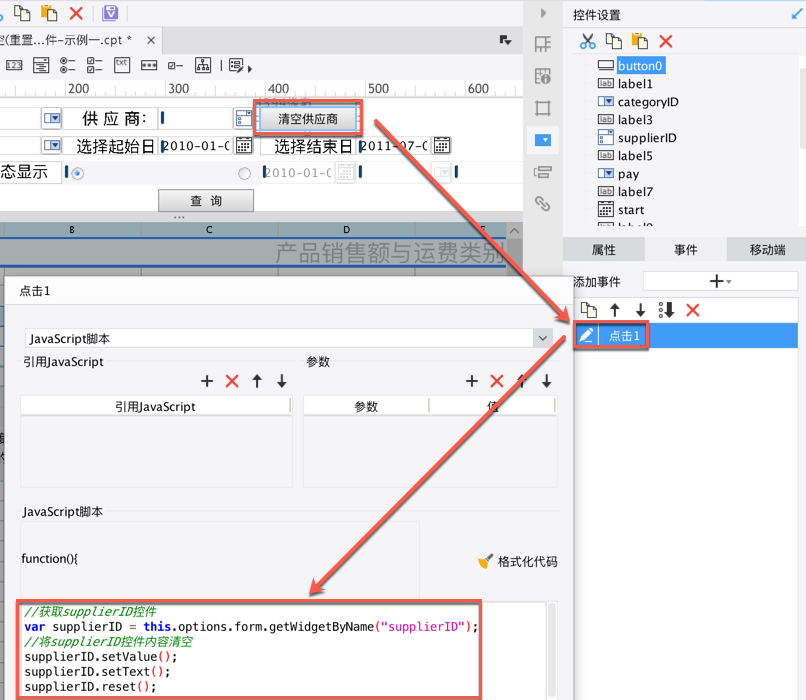Image resolution: width=806 pixels, height=700 pixels.
Task: Click the paste icon in the top toolbar
Action: pyautogui.click(x=49, y=13)
